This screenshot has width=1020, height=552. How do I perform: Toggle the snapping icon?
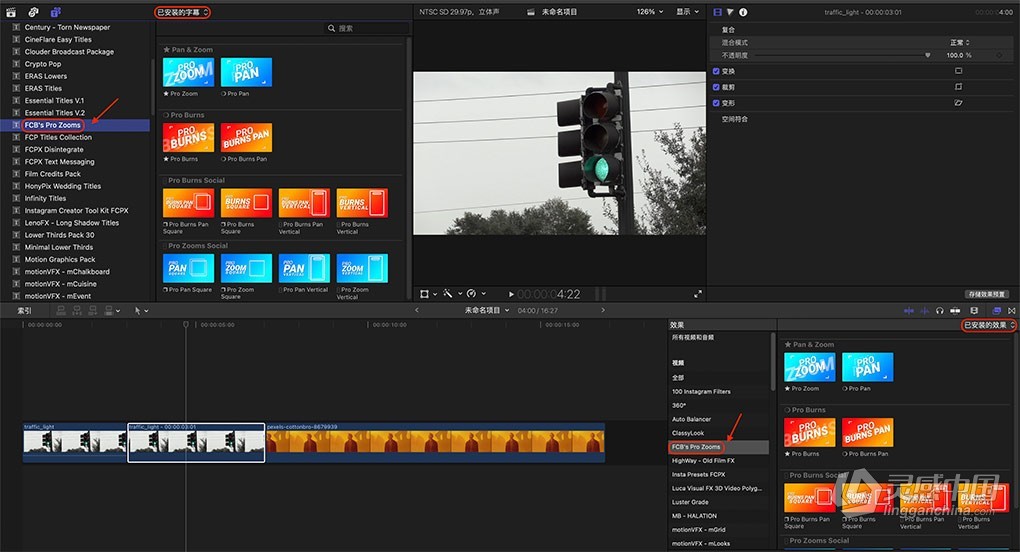[x=955, y=311]
